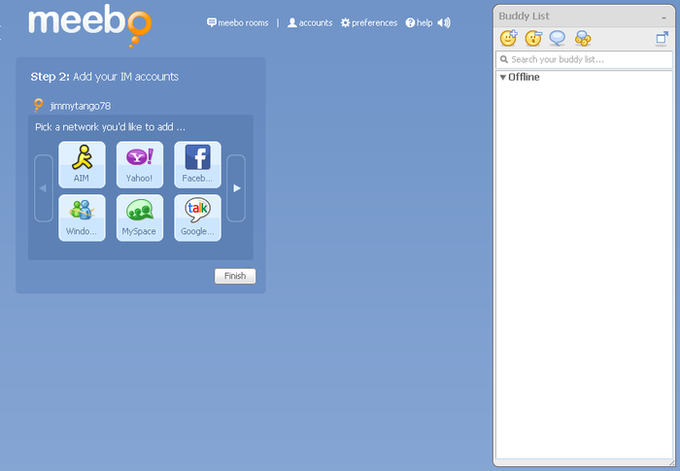Screen dimensions: 680x471
Task: Start a new chat with speech bubble icon
Action: [x=557, y=38]
